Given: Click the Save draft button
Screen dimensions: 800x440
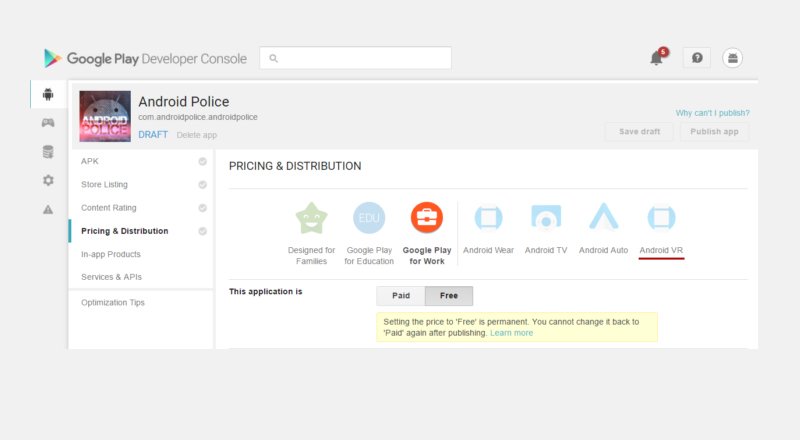Looking at the screenshot, I should [x=638, y=132].
